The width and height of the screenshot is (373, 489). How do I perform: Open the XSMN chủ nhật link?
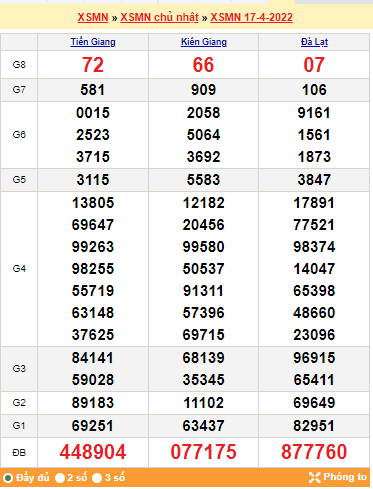tap(159, 17)
